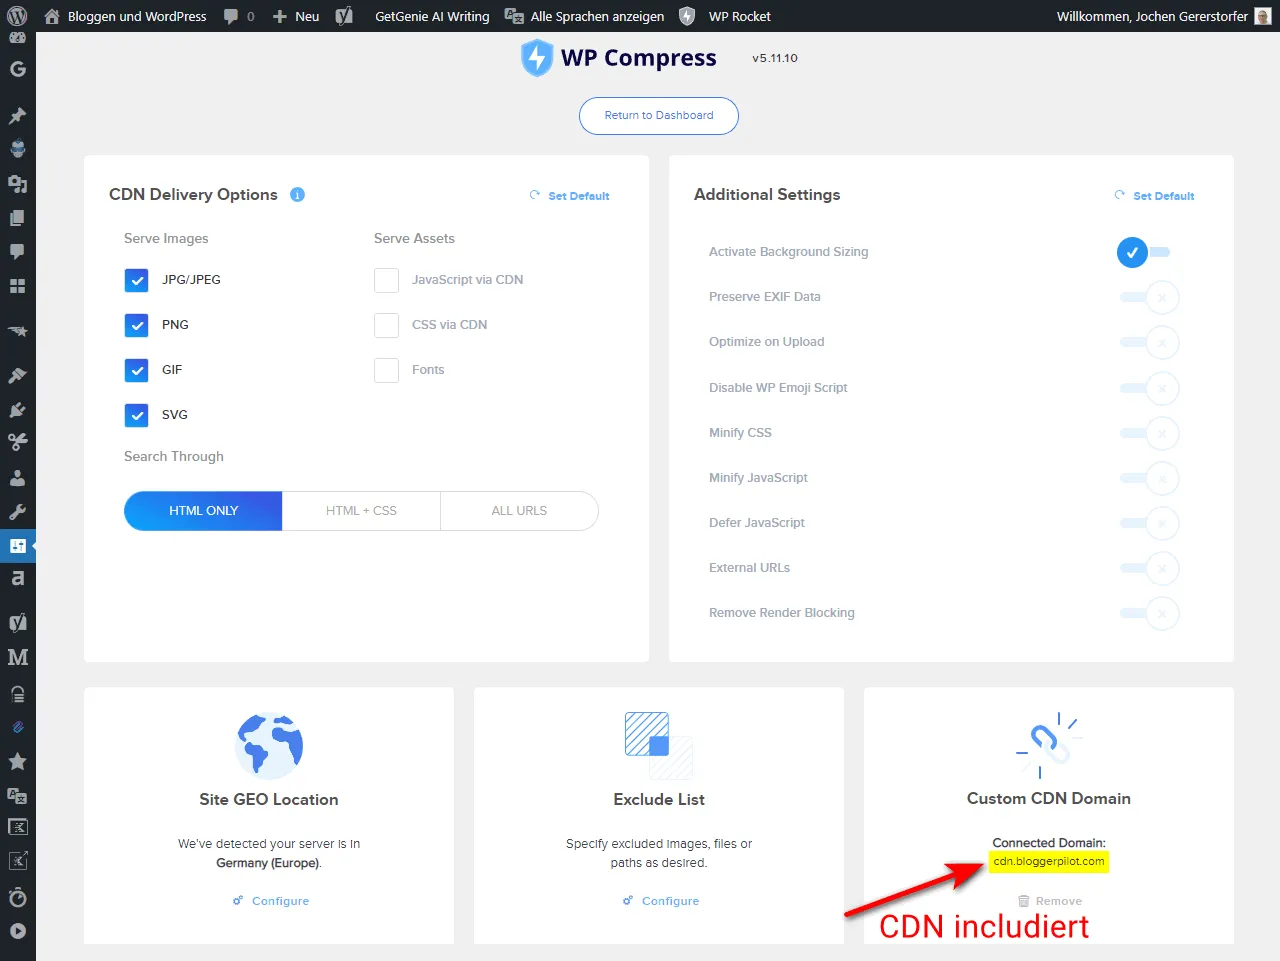The width and height of the screenshot is (1280, 961).
Task: Click Configure under Site GEO Location
Action: pos(271,901)
